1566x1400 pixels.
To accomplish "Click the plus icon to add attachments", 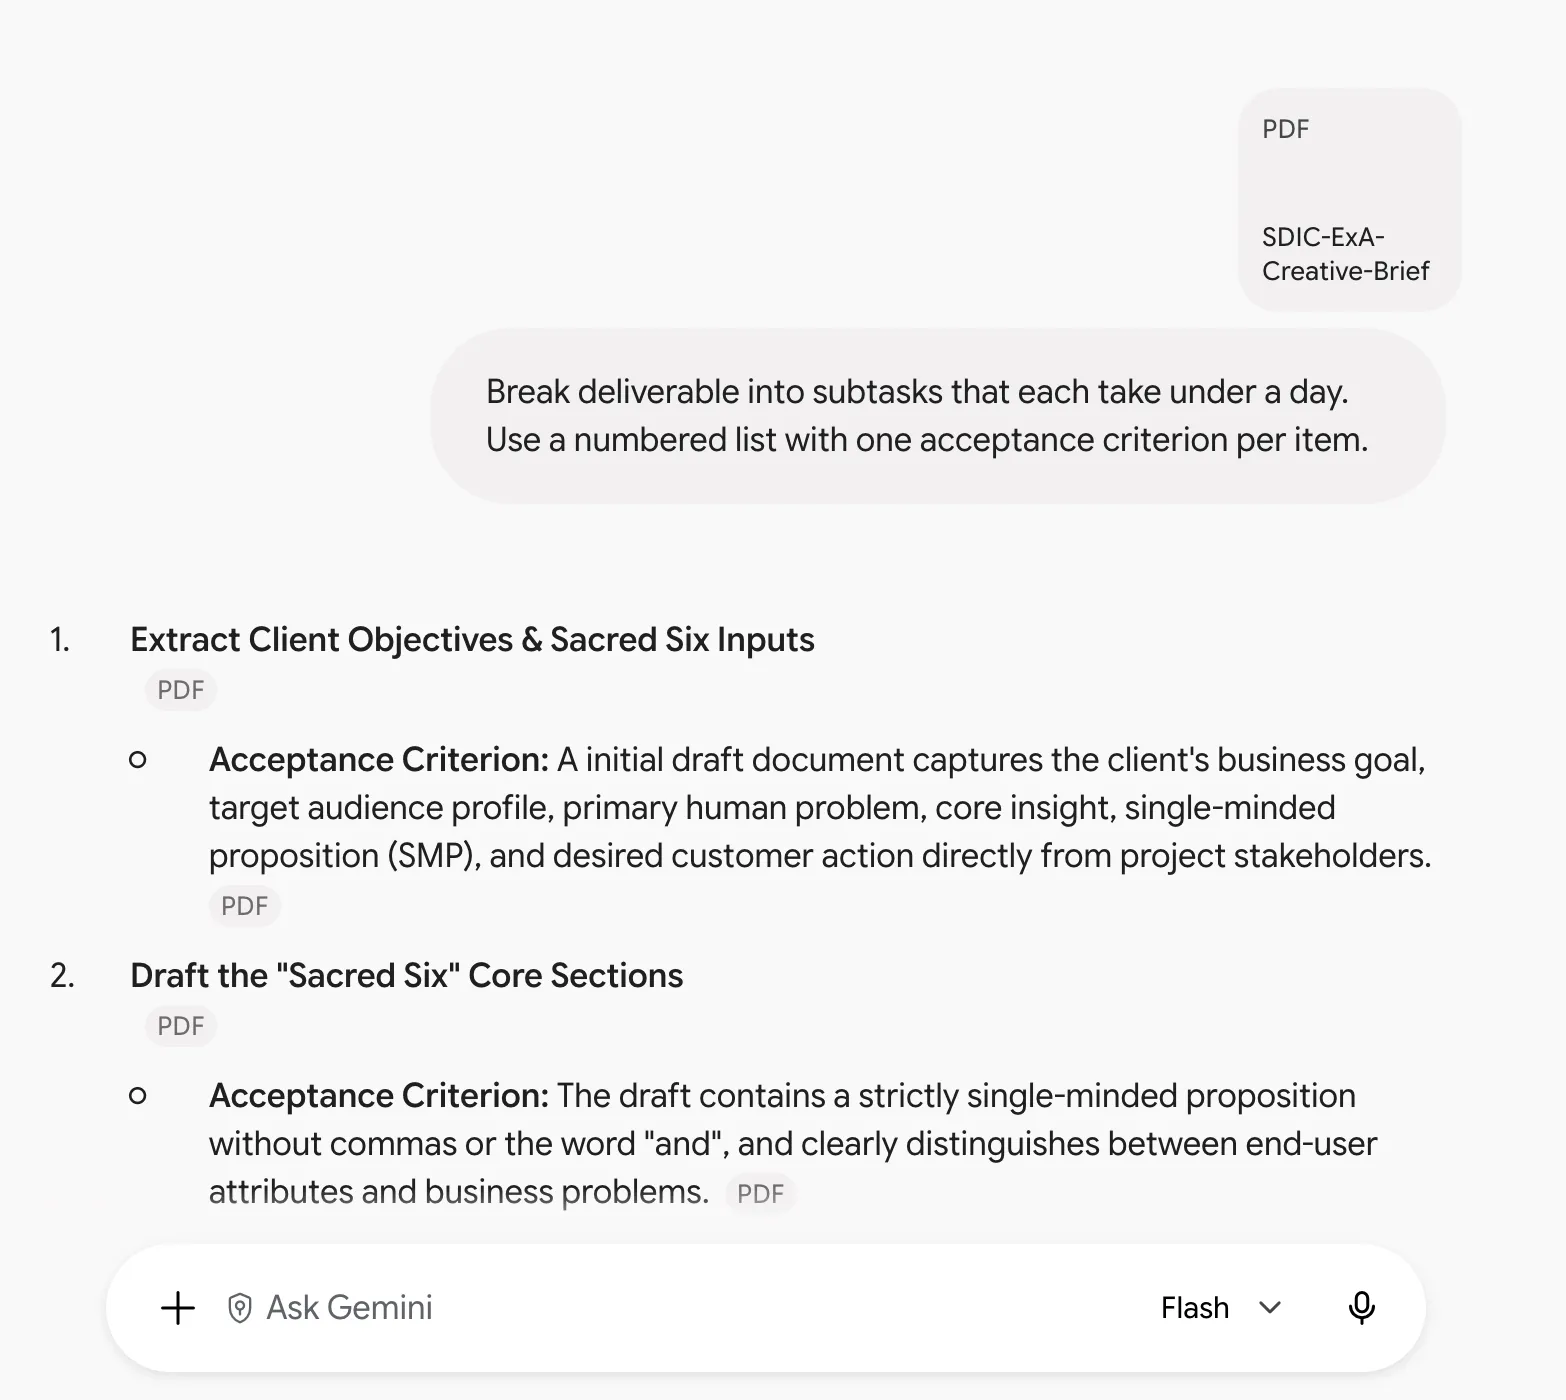I will 178,1308.
